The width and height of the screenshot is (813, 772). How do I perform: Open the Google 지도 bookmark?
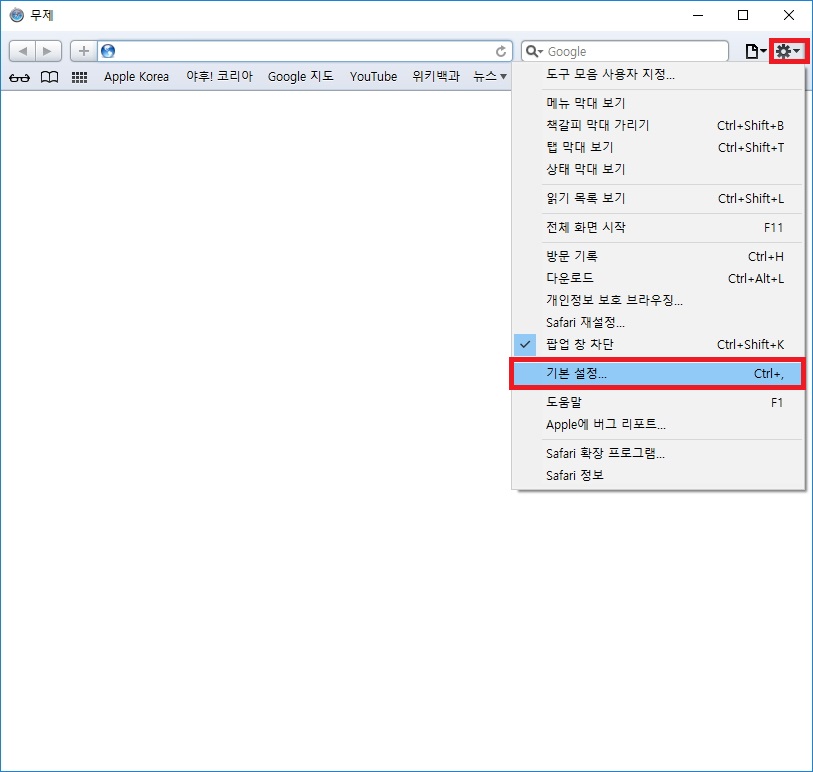coord(300,77)
